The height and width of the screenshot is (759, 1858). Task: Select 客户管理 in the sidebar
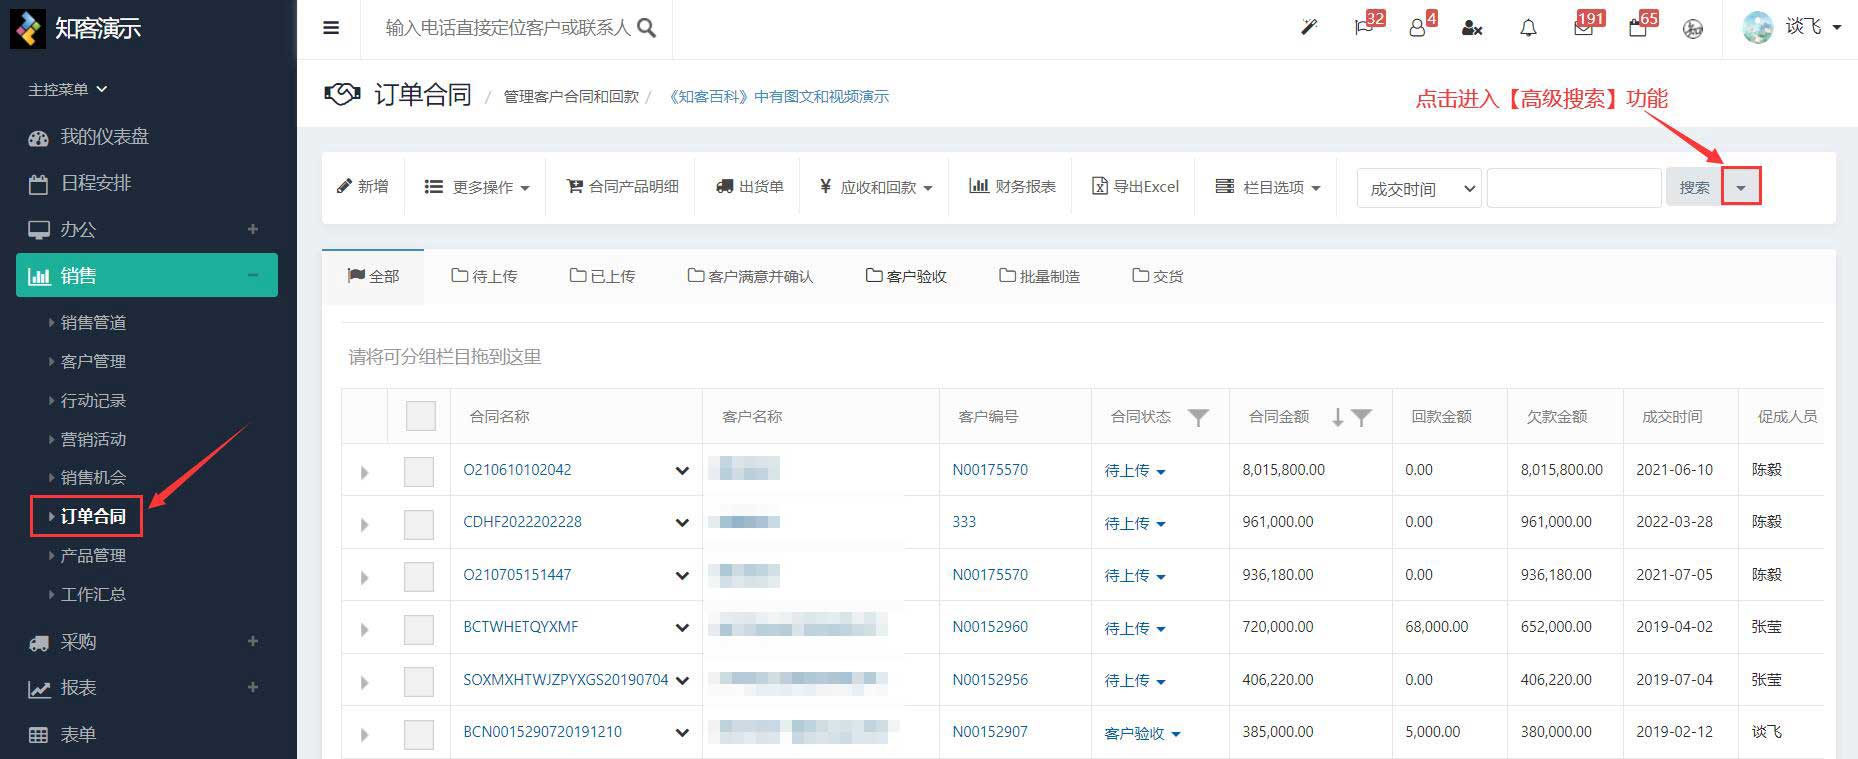click(x=93, y=361)
